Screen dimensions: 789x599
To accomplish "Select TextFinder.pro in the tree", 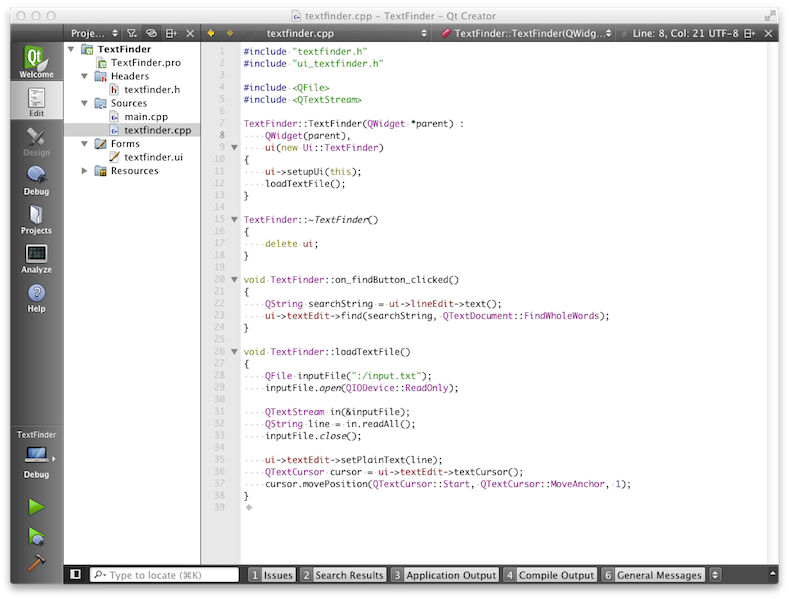I will pyautogui.click(x=145, y=63).
